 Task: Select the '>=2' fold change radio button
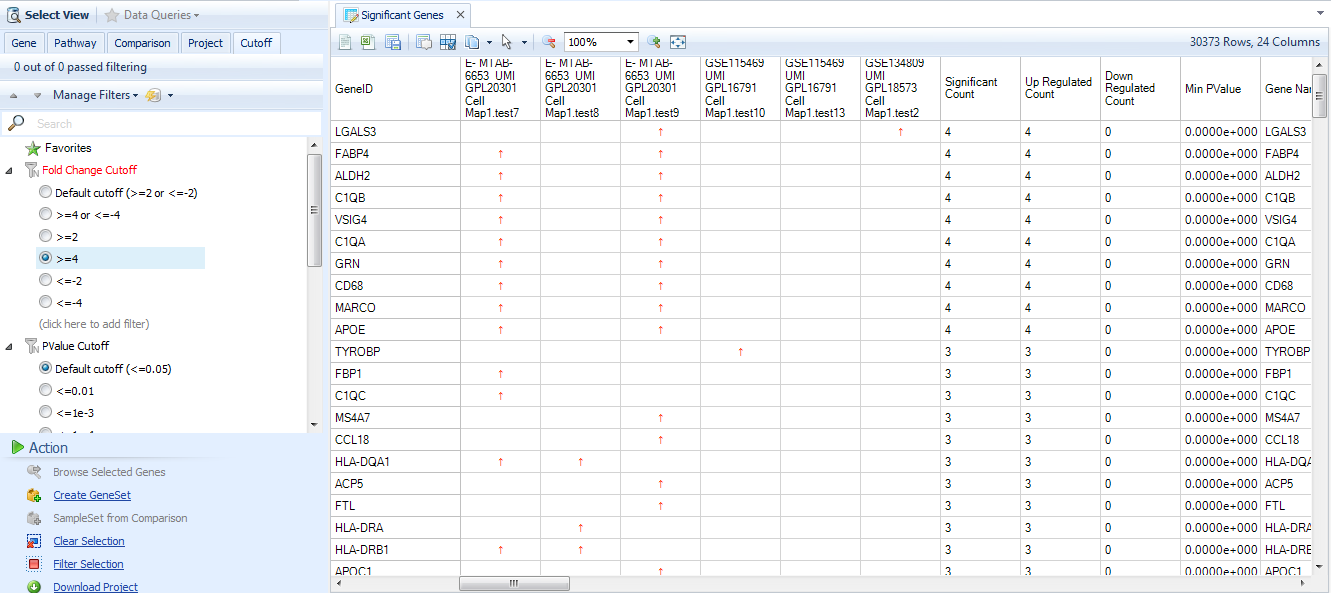click(45, 236)
